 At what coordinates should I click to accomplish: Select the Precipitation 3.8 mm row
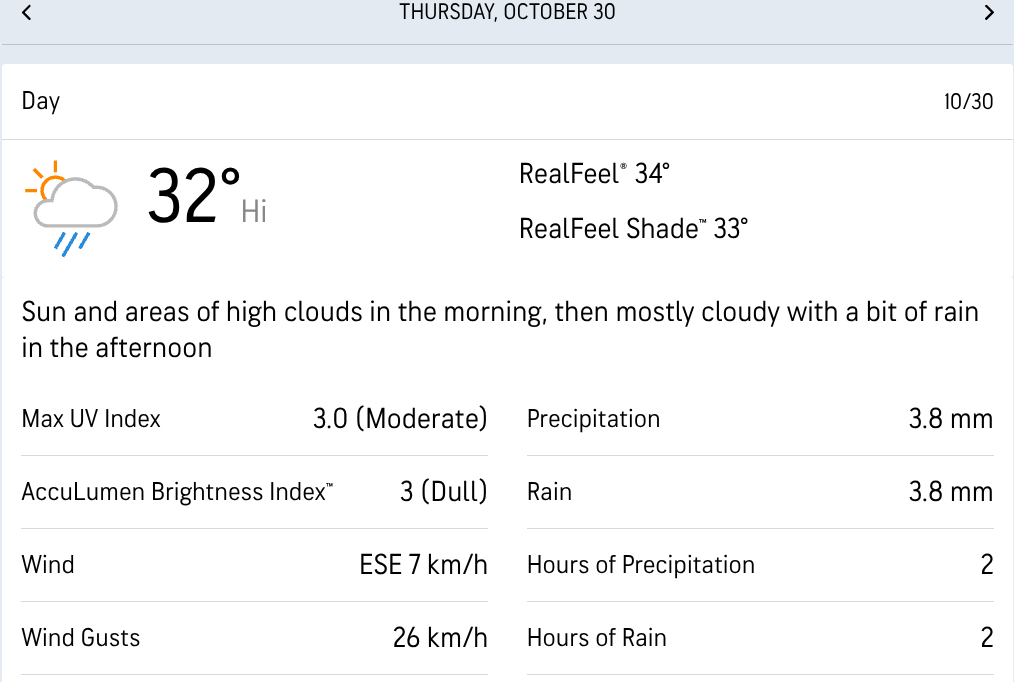760,419
